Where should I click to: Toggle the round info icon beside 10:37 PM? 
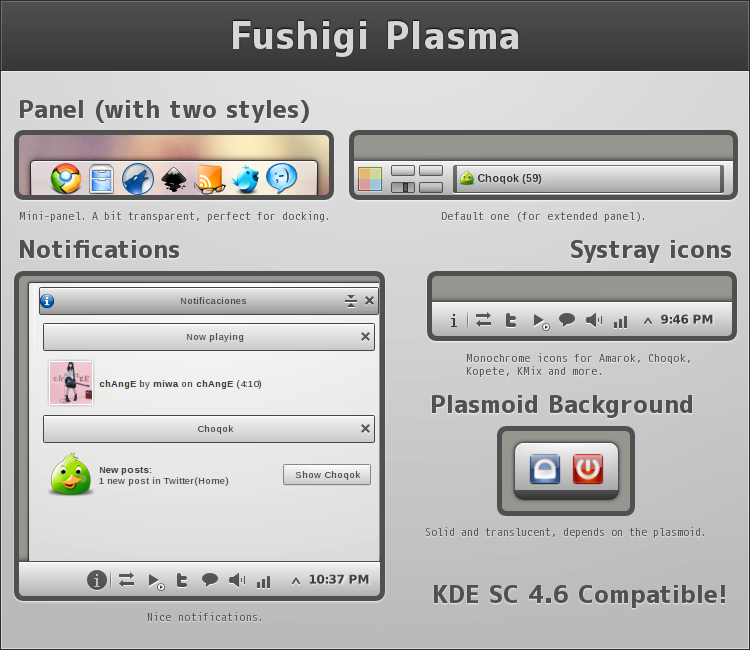click(96, 579)
